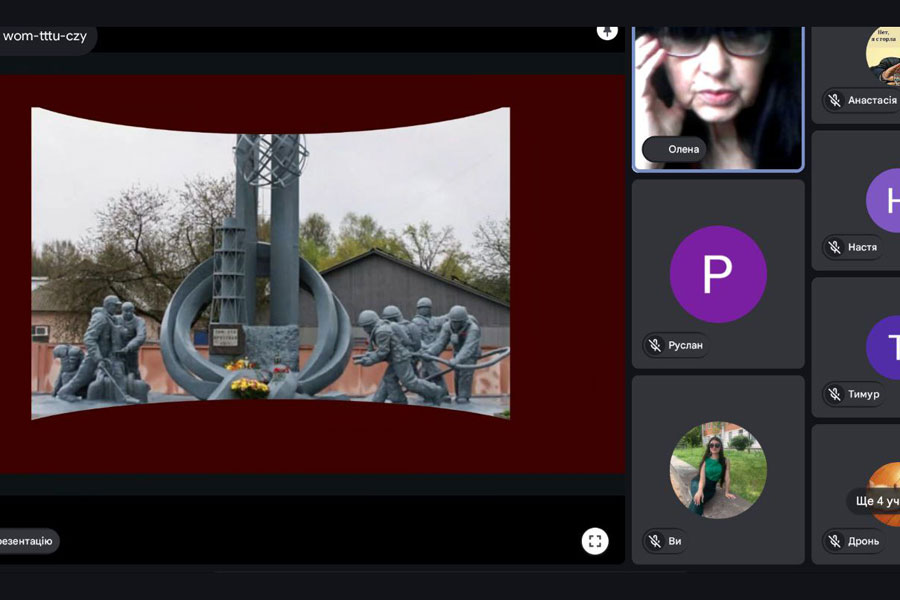Click the meeting code wom-tttu-czy
Screen dimensions: 900x600
point(45,36)
